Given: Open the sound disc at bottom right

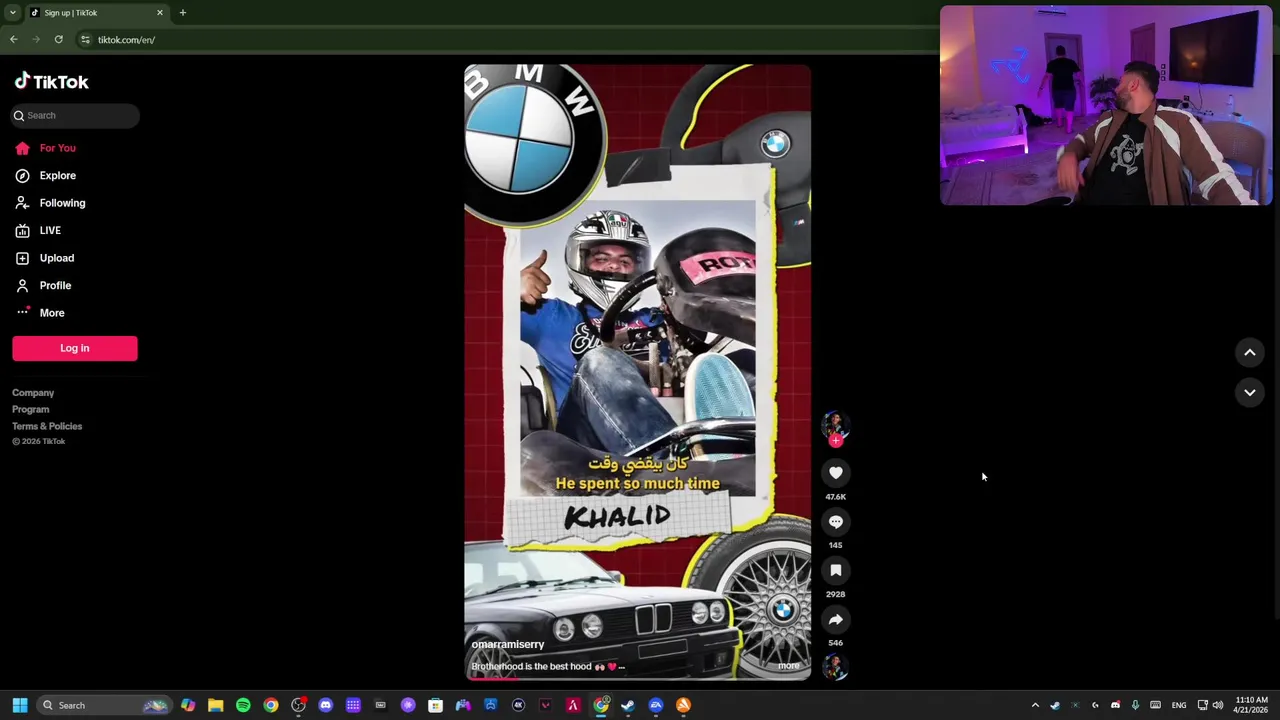Looking at the screenshot, I should coord(835,668).
